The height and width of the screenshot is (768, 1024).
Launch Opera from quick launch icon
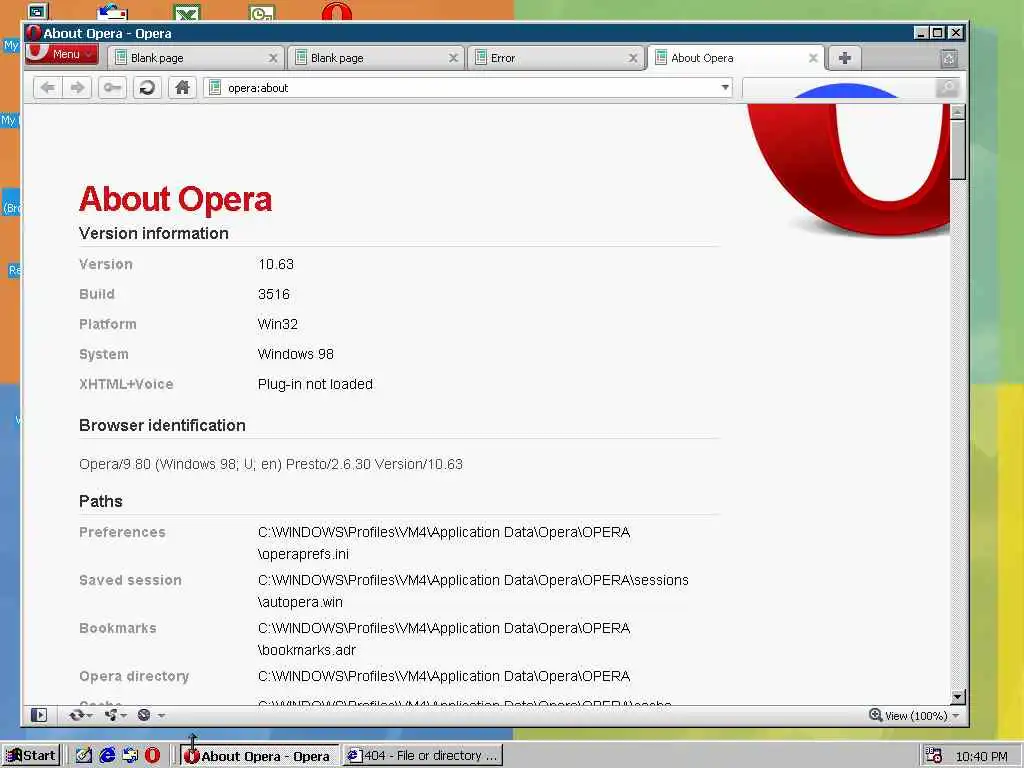[152, 756]
